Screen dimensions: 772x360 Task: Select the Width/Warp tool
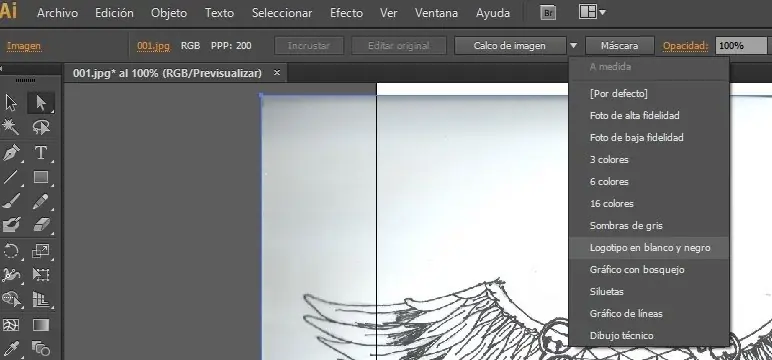point(11,274)
